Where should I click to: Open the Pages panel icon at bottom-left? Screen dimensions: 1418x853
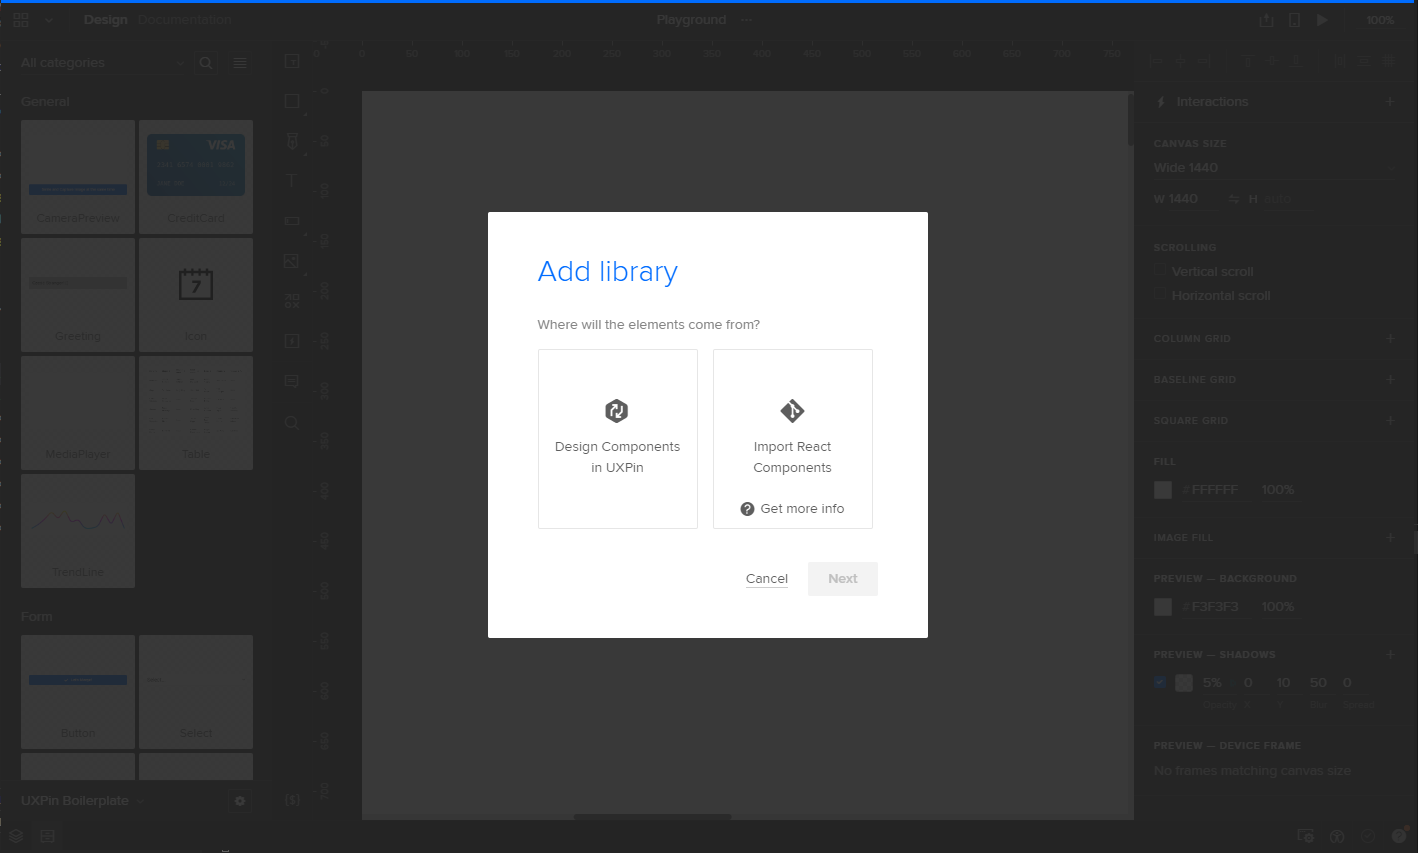point(47,836)
